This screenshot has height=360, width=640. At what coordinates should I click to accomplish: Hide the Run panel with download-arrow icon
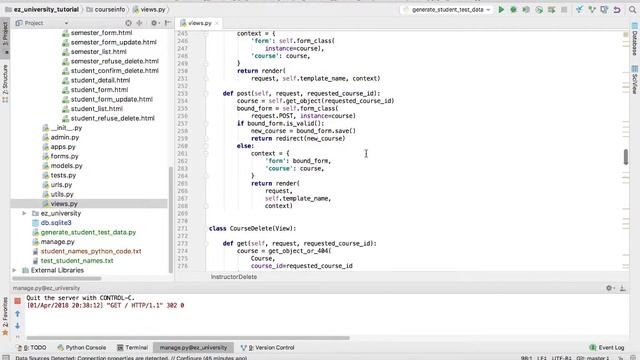623,288
